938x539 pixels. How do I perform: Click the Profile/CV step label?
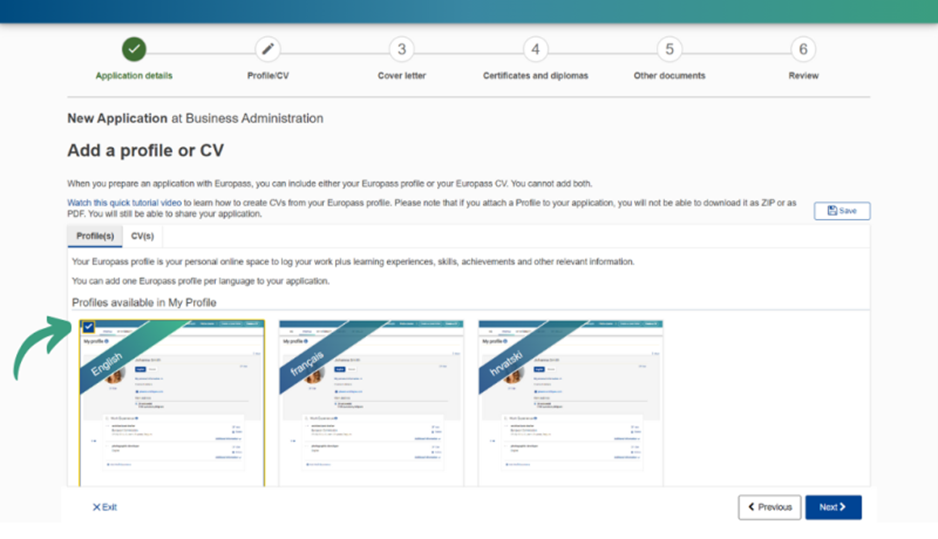click(x=268, y=76)
